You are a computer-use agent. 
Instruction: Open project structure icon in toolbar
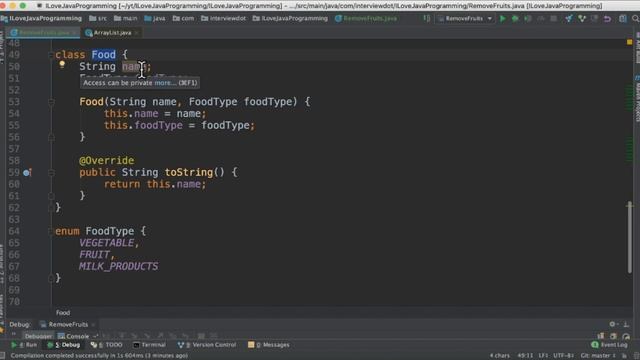point(622,18)
